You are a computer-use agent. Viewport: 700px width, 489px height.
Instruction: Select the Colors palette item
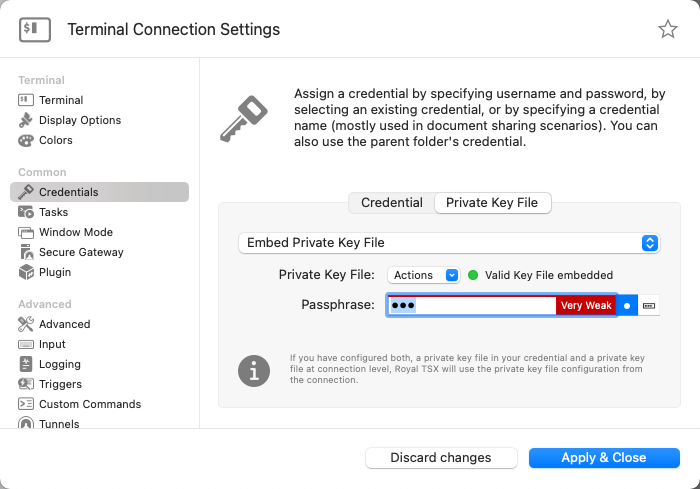(55, 140)
